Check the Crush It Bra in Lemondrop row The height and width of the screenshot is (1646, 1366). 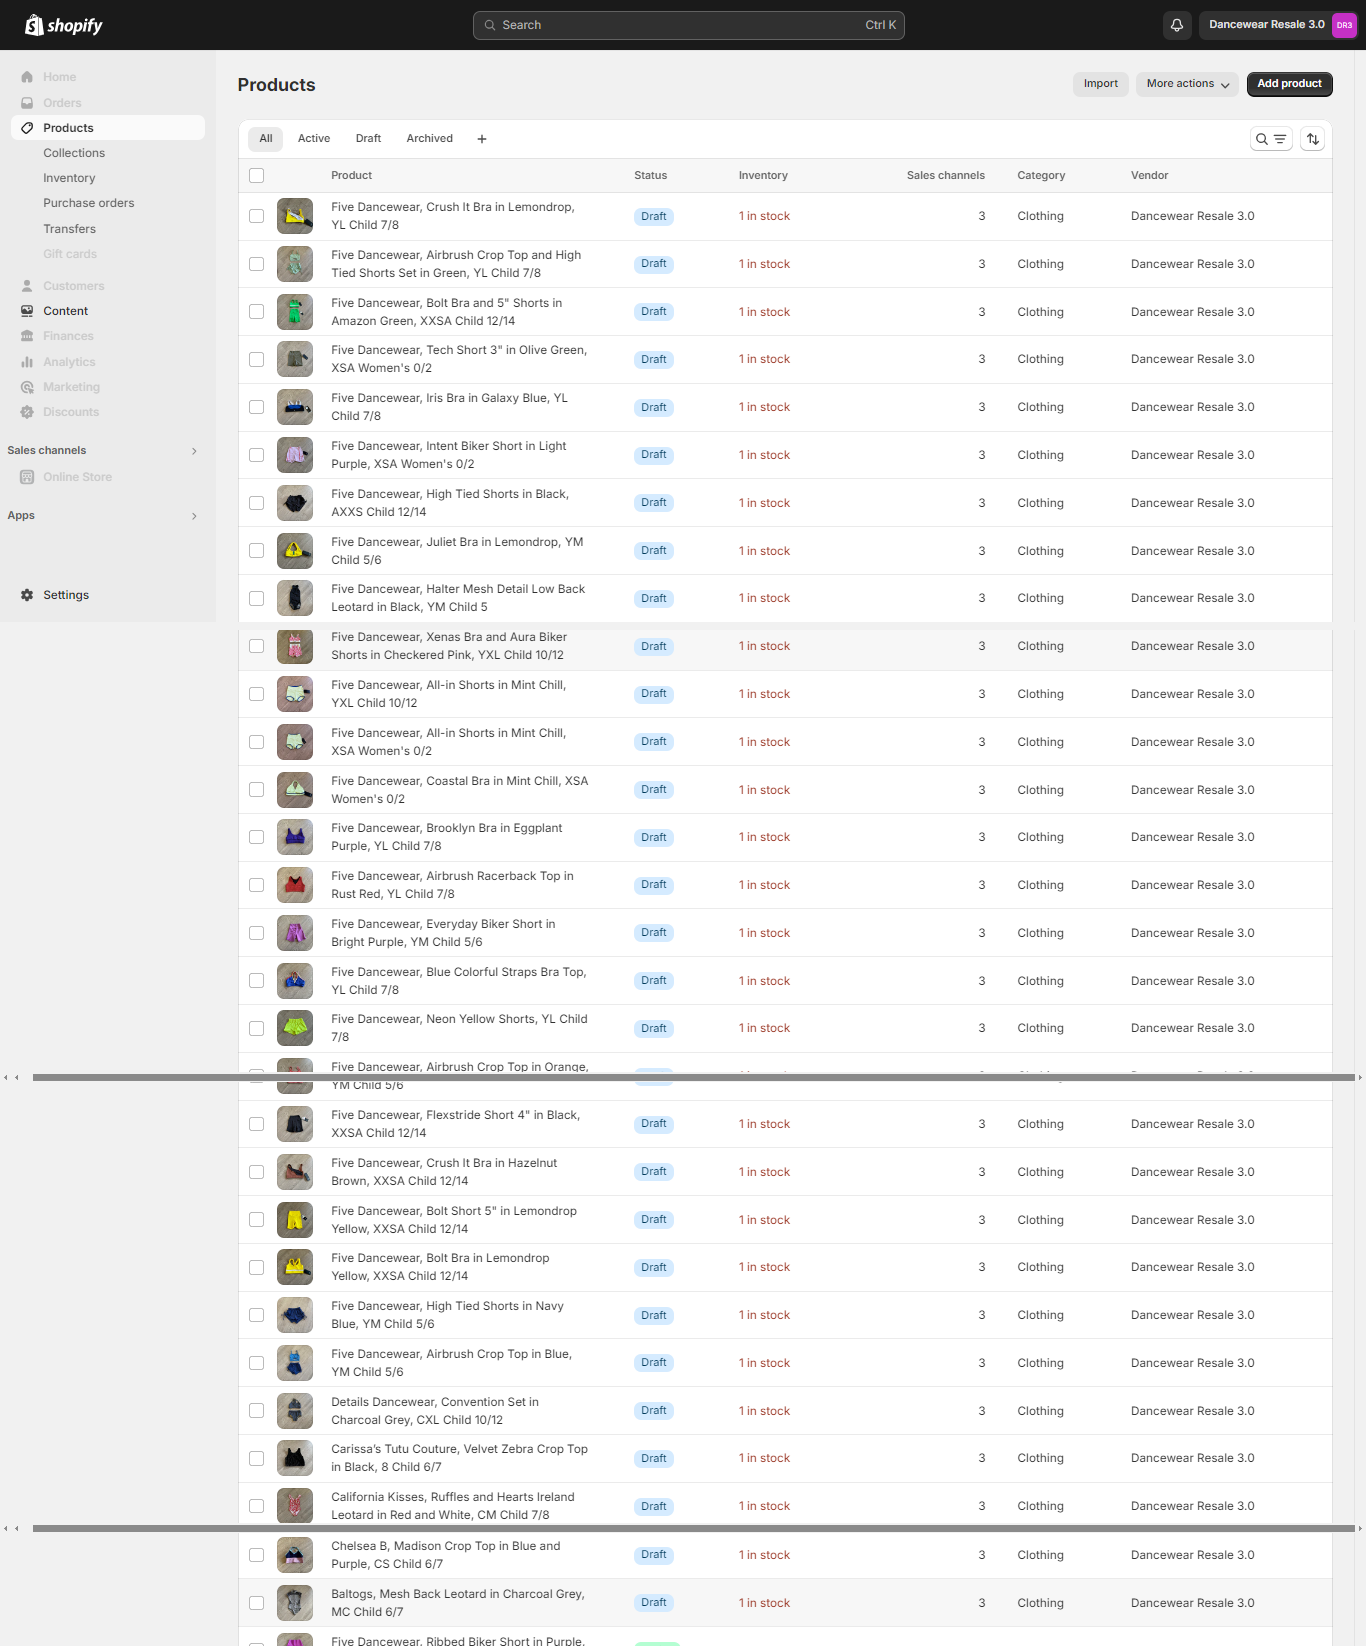coord(257,216)
